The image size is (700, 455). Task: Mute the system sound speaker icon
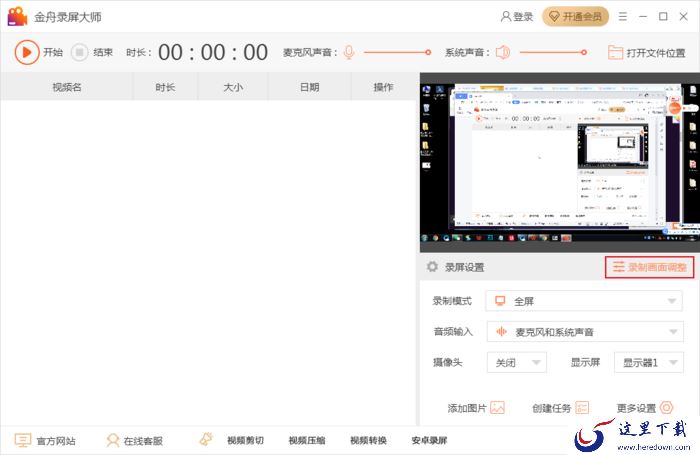coord(503,52)
